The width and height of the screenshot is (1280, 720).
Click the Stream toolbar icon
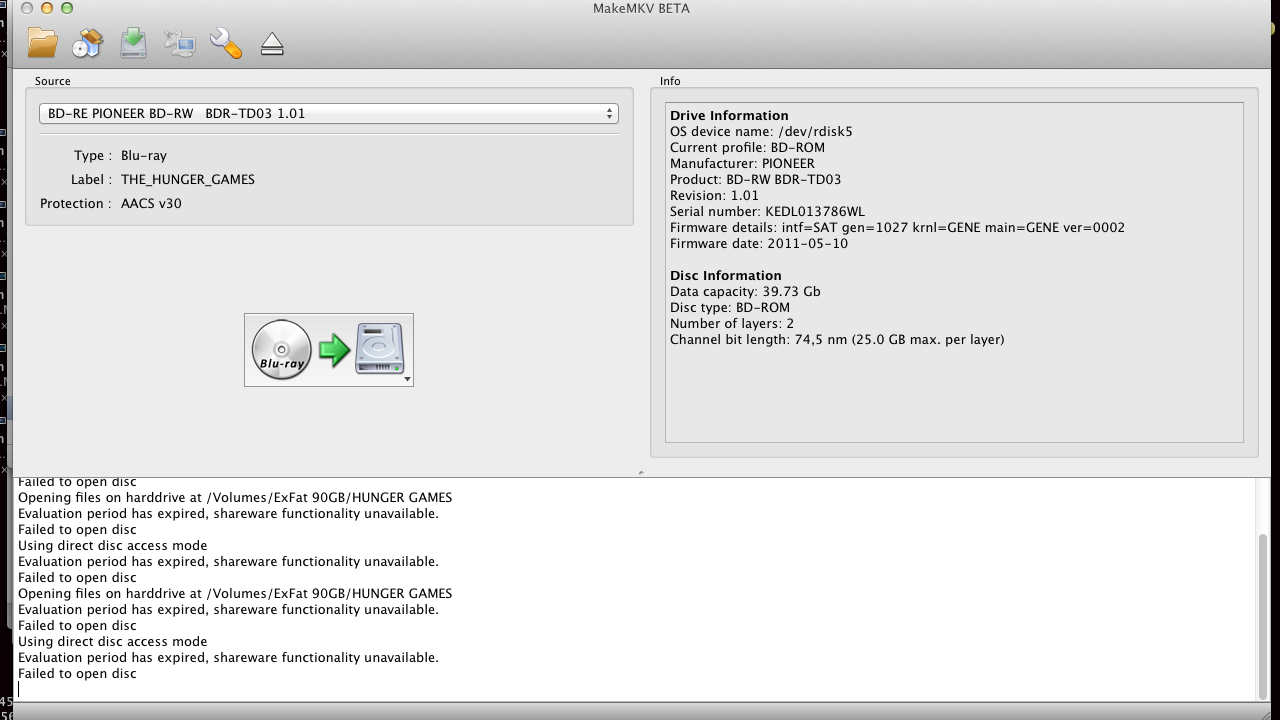[x=180, y=43]
